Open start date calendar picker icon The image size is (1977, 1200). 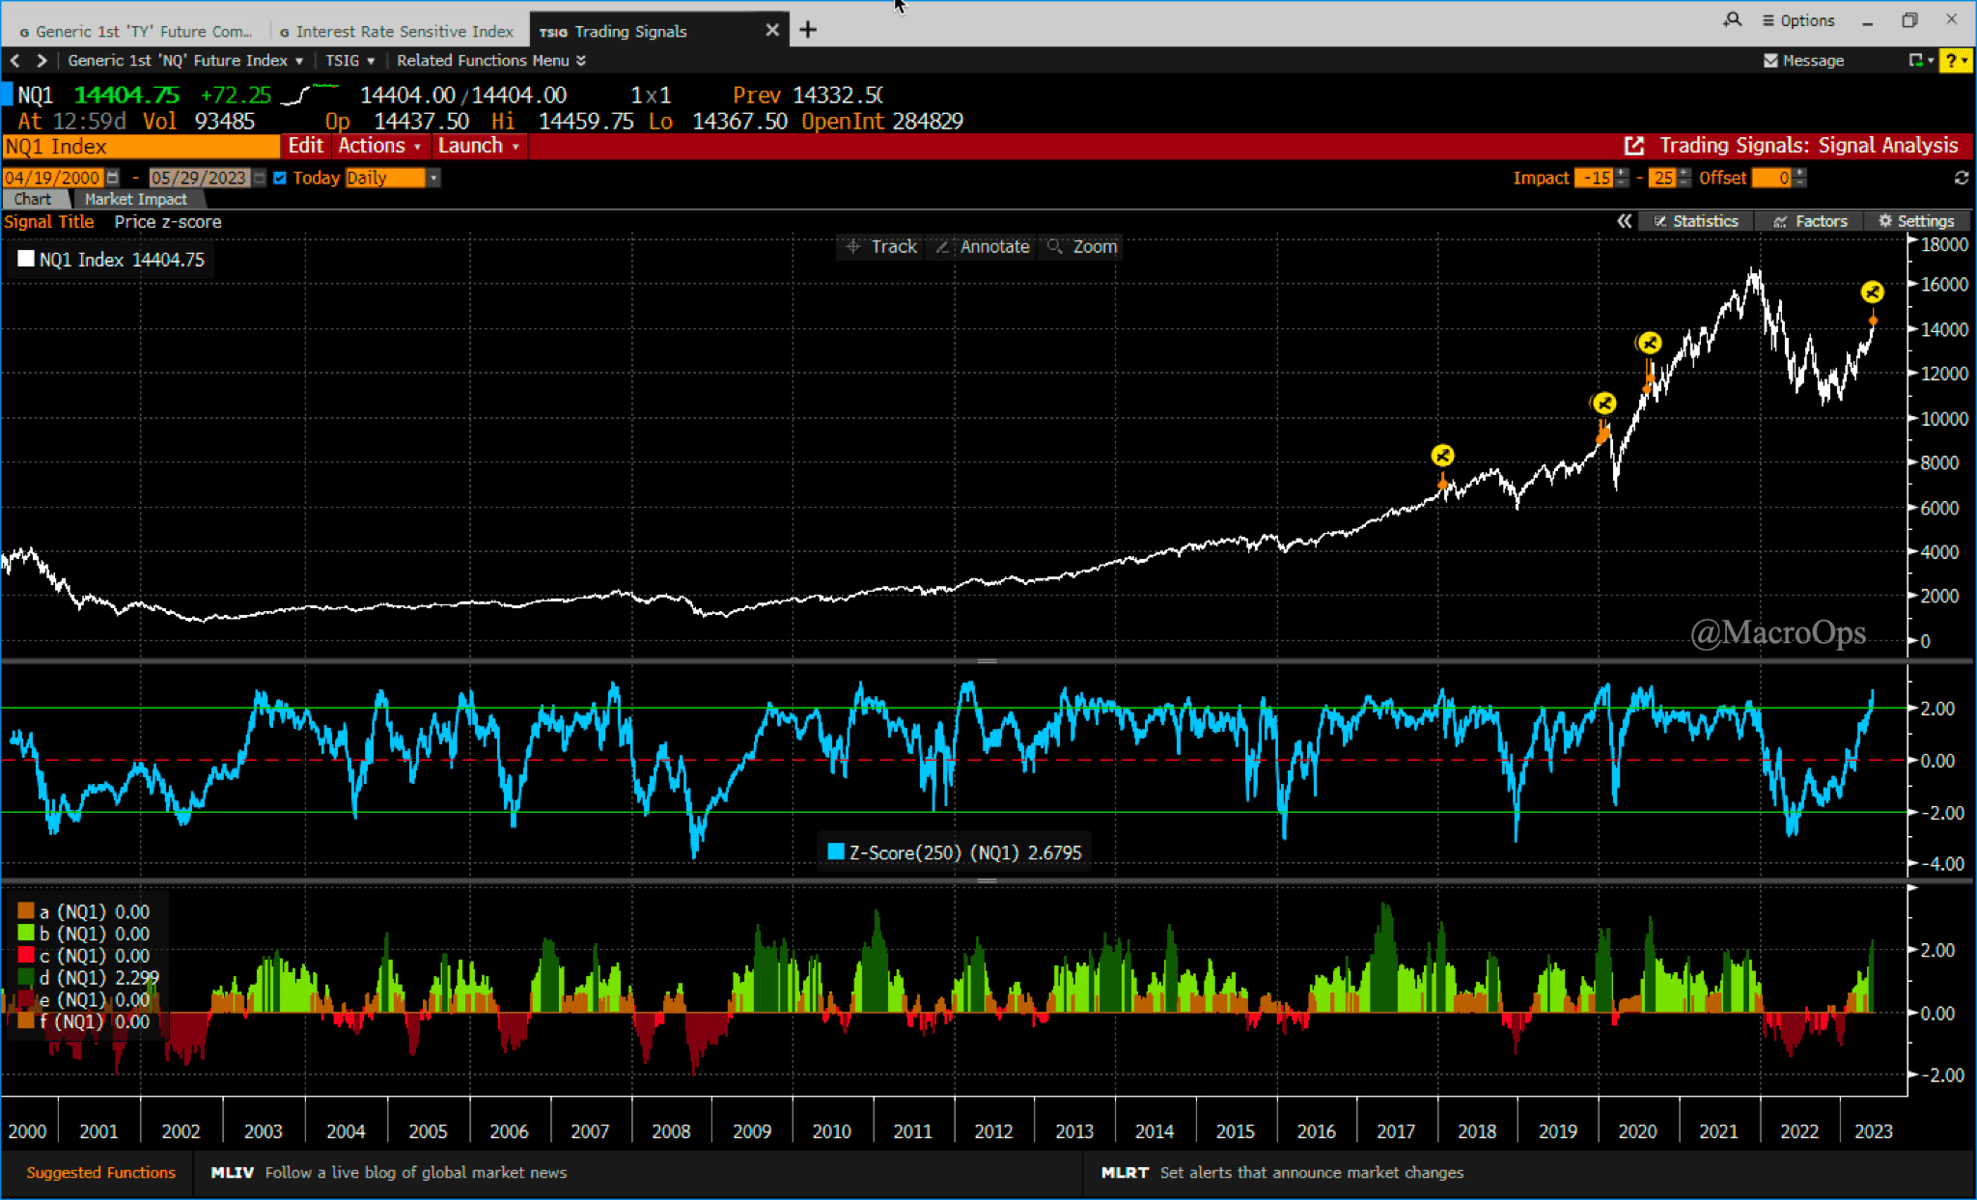click(113, 178)
